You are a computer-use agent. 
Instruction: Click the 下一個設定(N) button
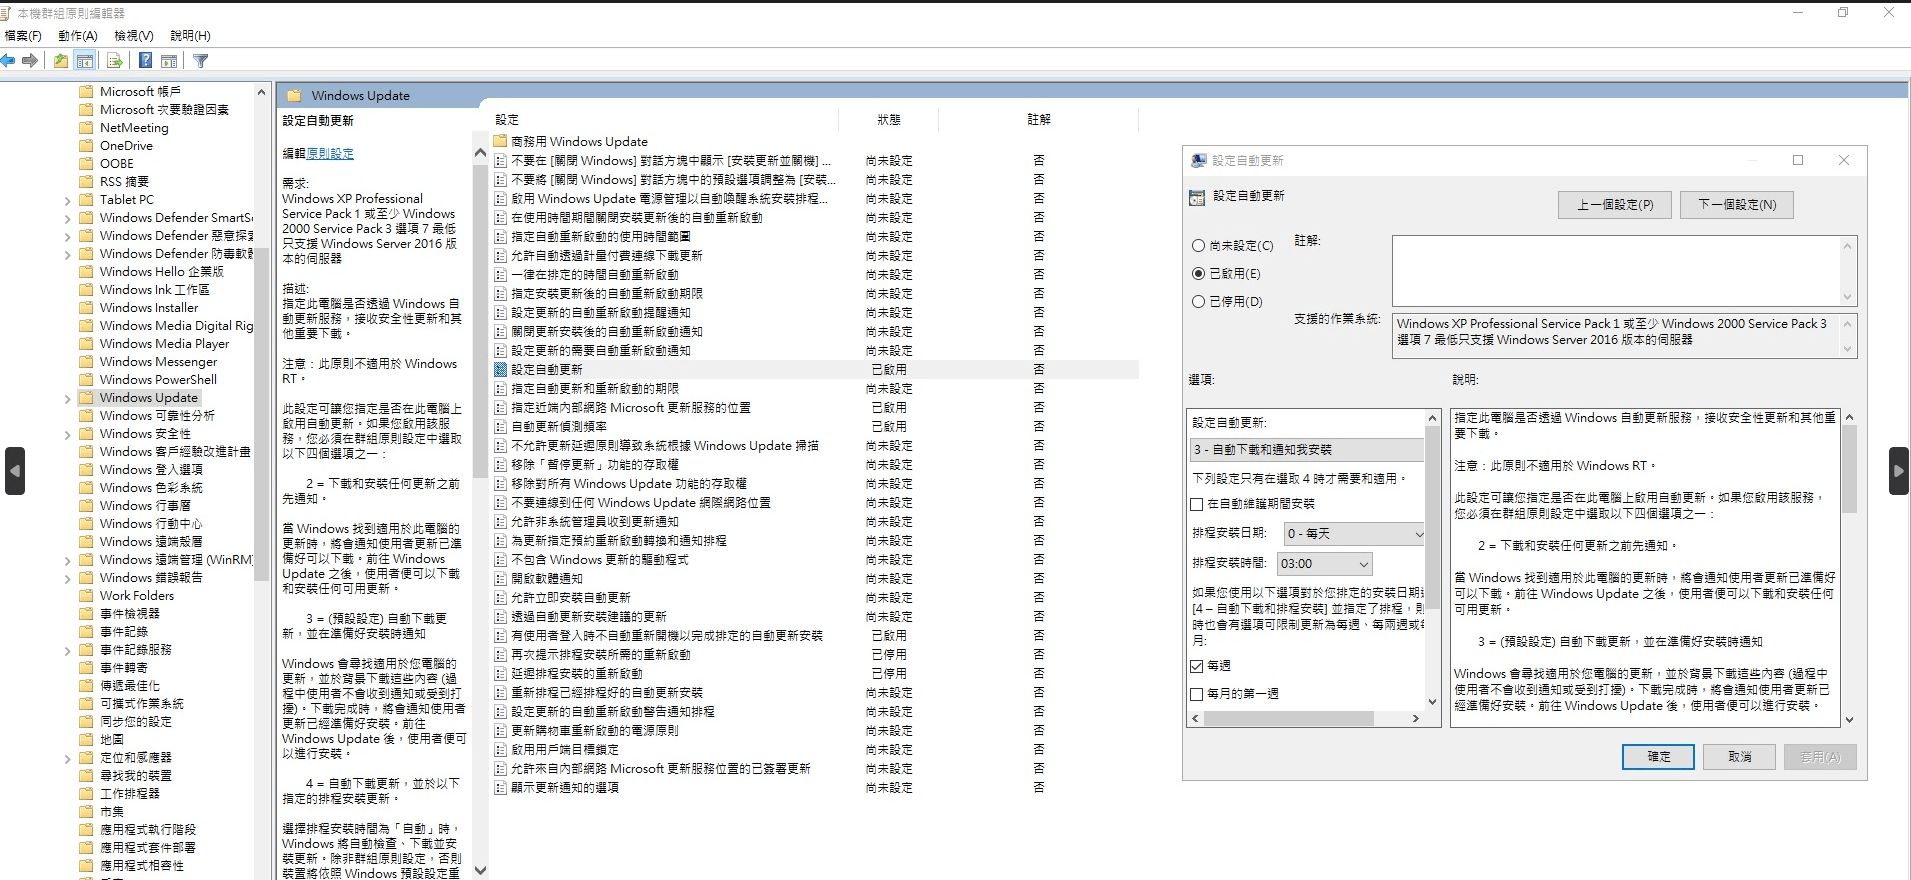coord(1737,205)
